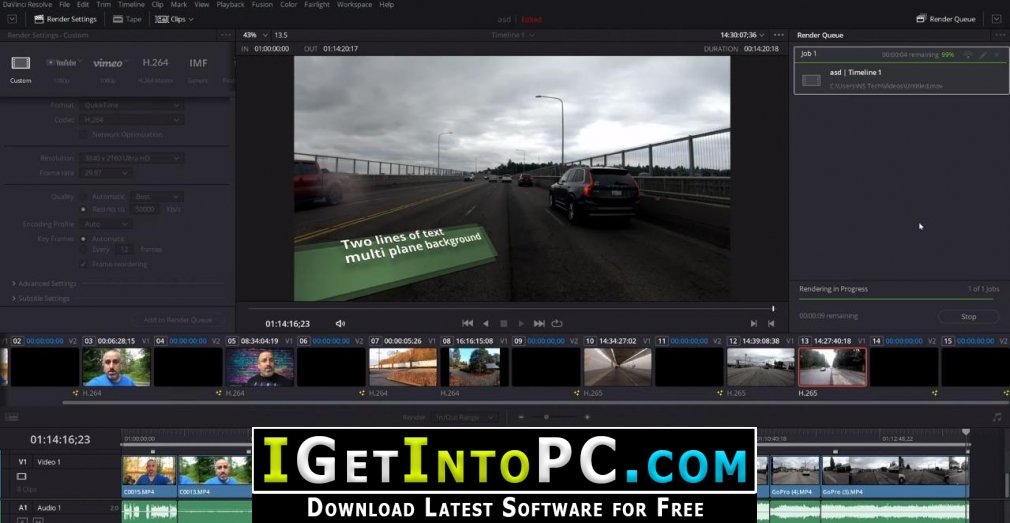Select the H.264 Master preset
This screenshot has height=523, width=1010.
[x=155, y=70]
